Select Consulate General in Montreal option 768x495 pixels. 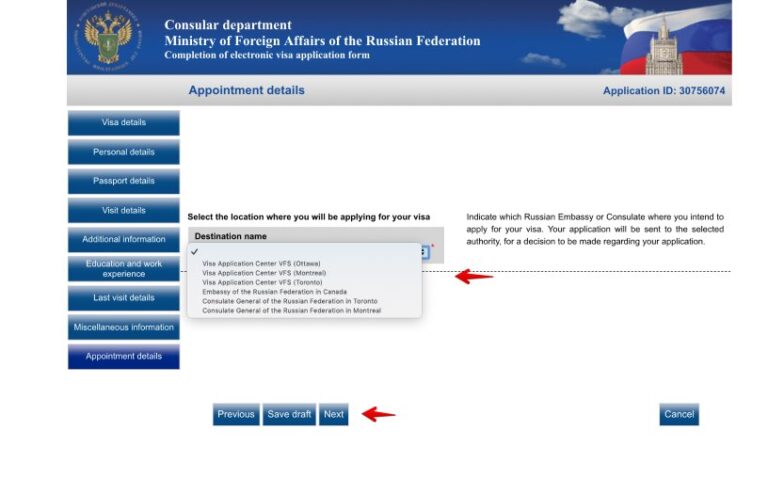(291, 310)
